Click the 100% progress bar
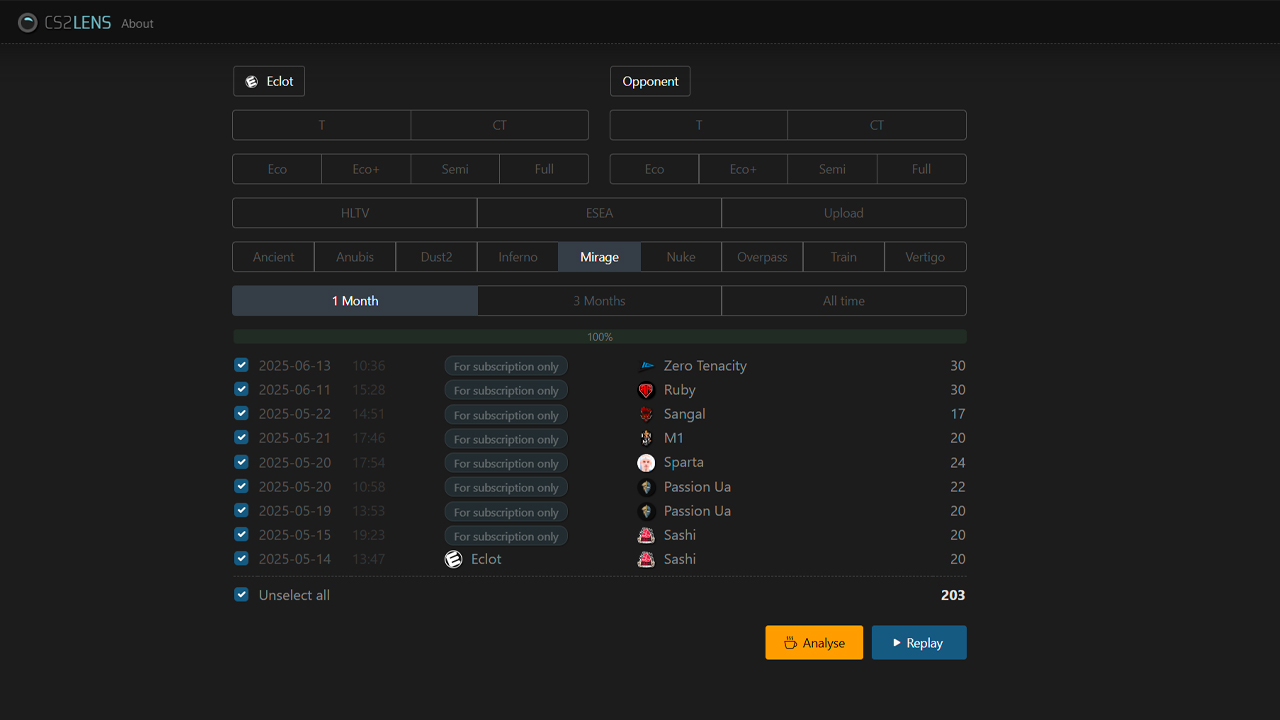 pyautogui.click(x=600, y=337)
